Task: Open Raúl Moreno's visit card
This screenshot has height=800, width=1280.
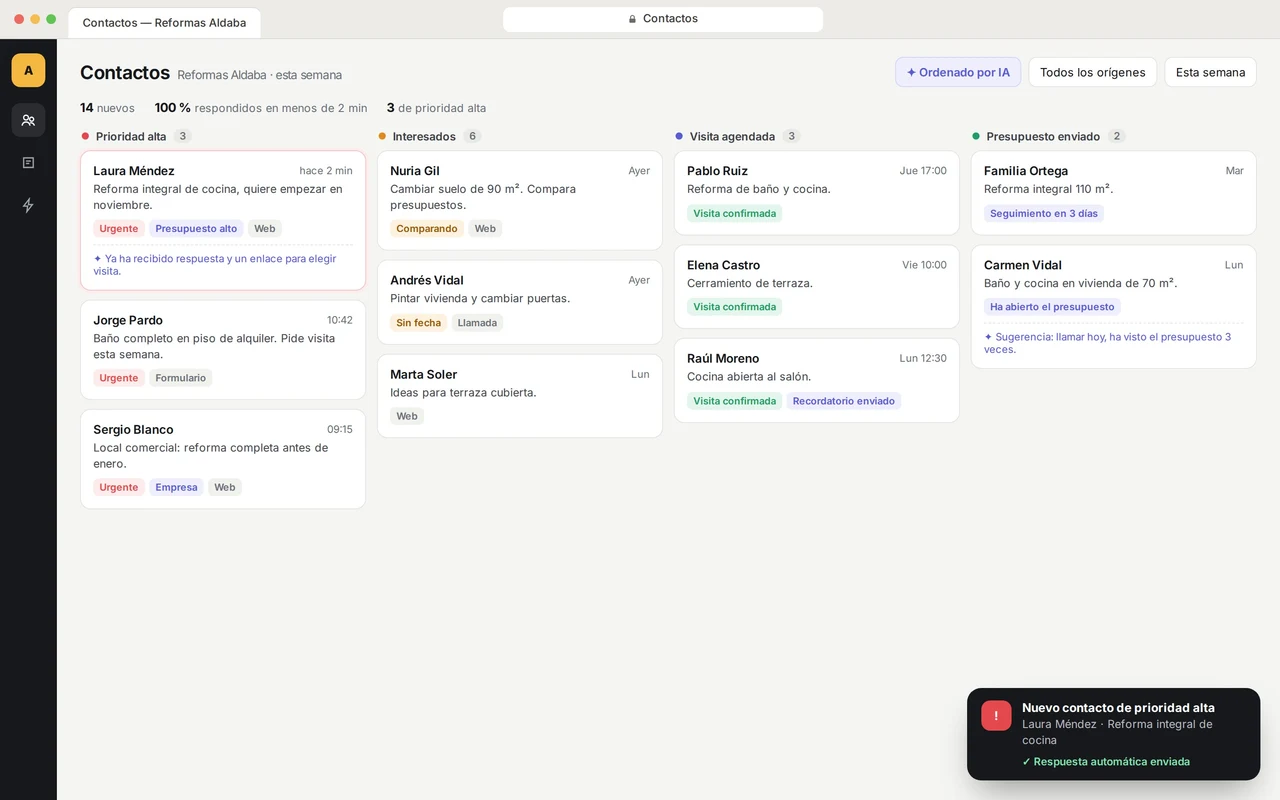Action: pyautogui.click(x=817, y=380)
